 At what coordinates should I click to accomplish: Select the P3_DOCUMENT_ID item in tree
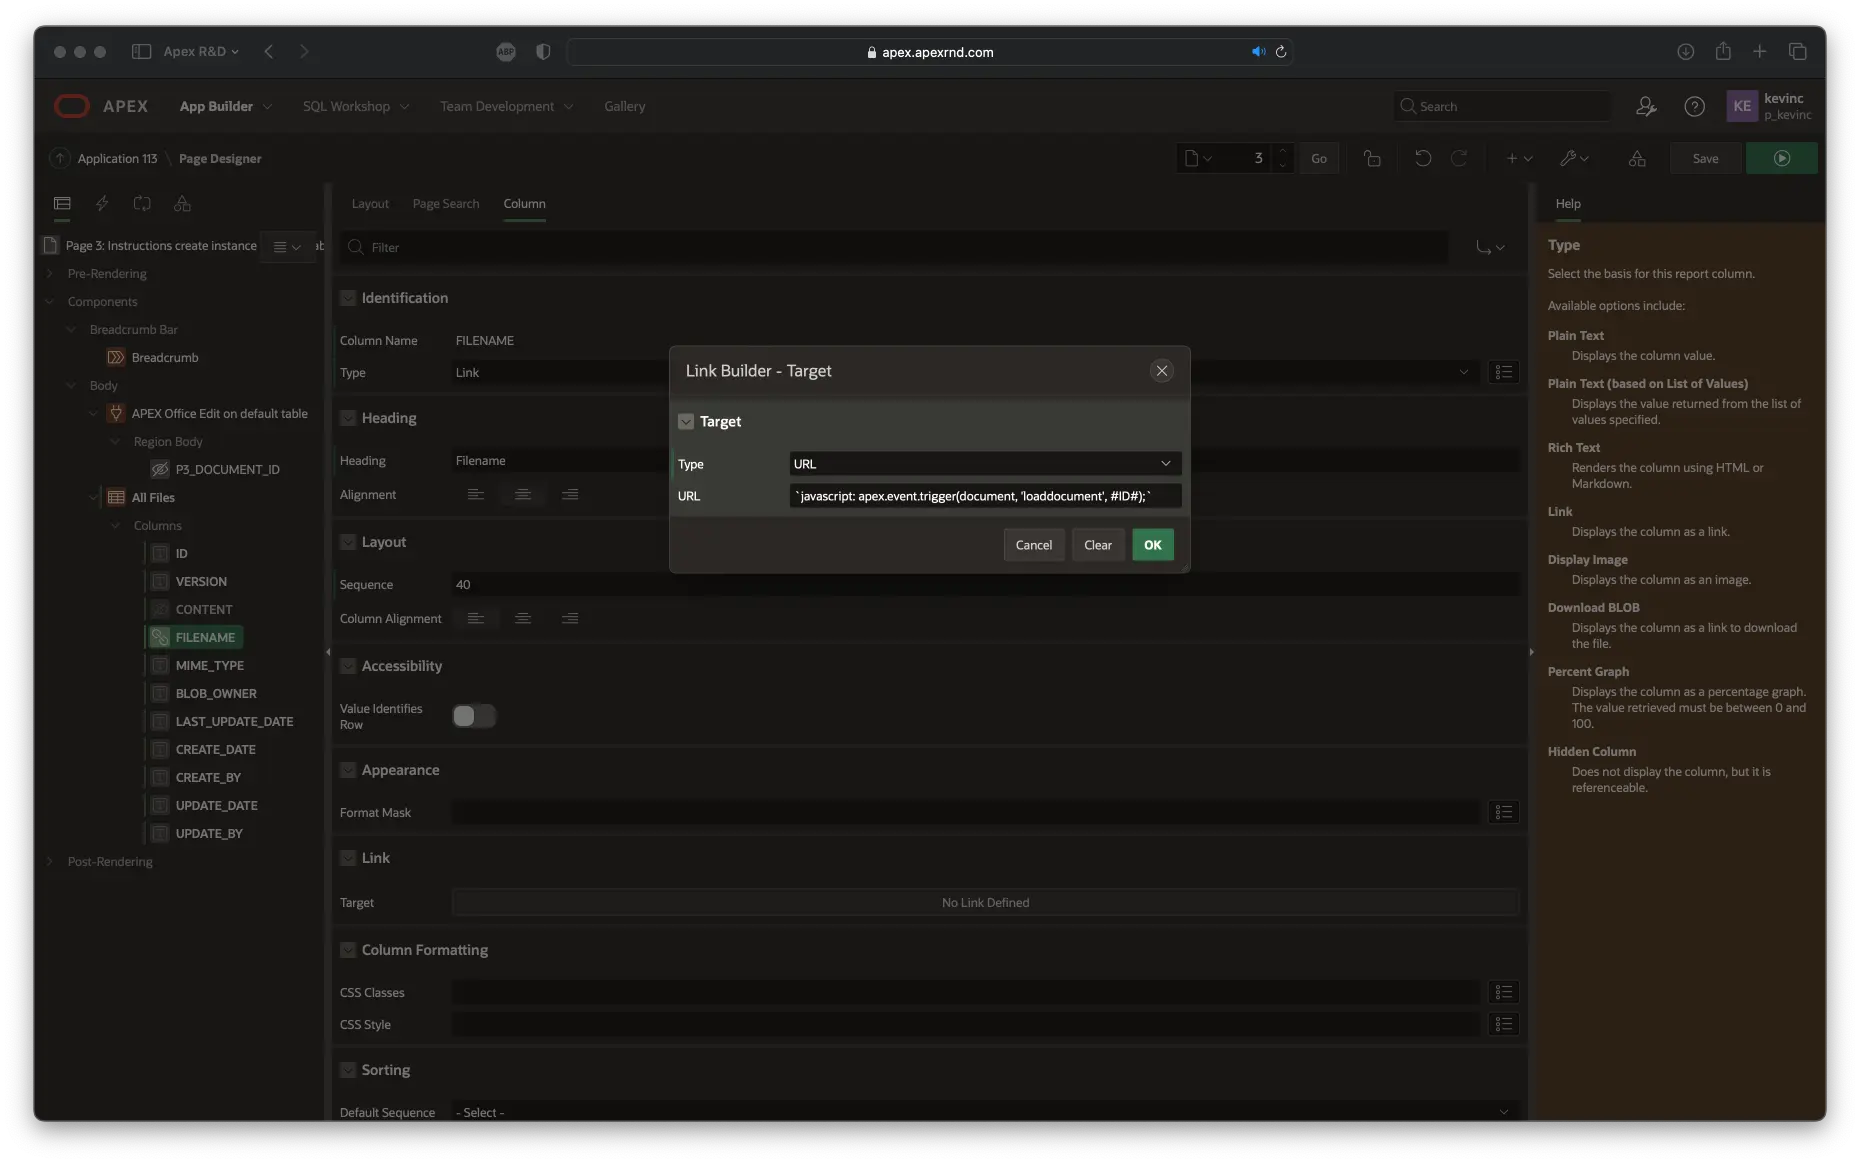[227, 469]
